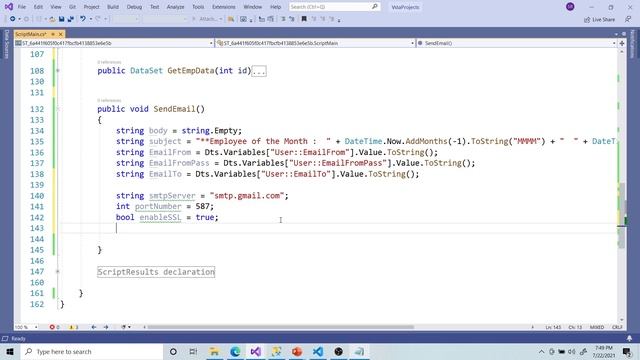
Task: Click the search magnifier icon in title bar
Action: [374, 7]
